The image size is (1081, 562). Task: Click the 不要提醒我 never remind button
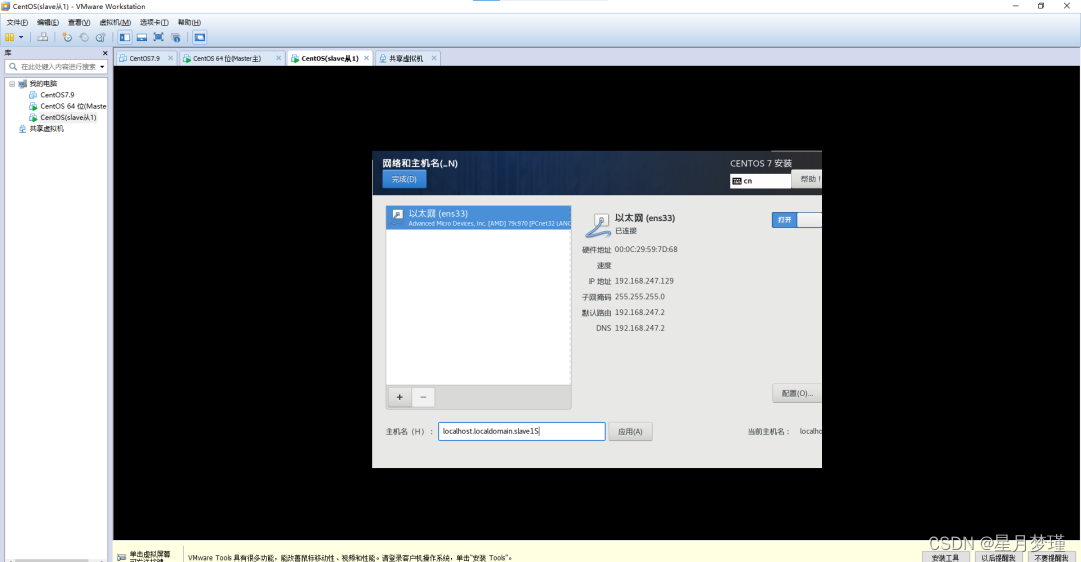1051,557
